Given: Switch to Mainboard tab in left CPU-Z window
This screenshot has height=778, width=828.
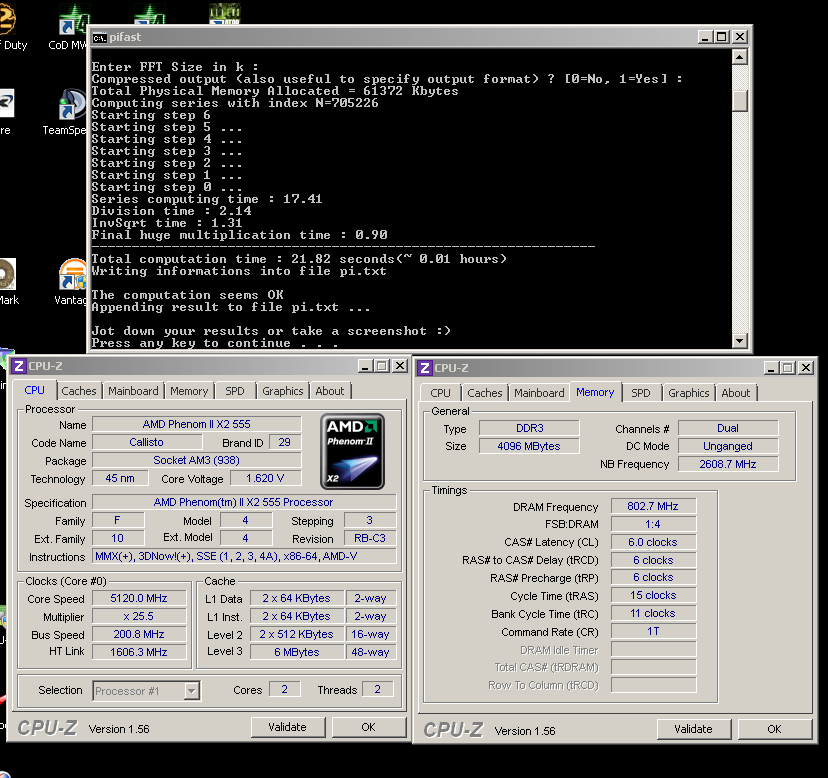Looking at the screenshot, I should click(x=133, y=391).
